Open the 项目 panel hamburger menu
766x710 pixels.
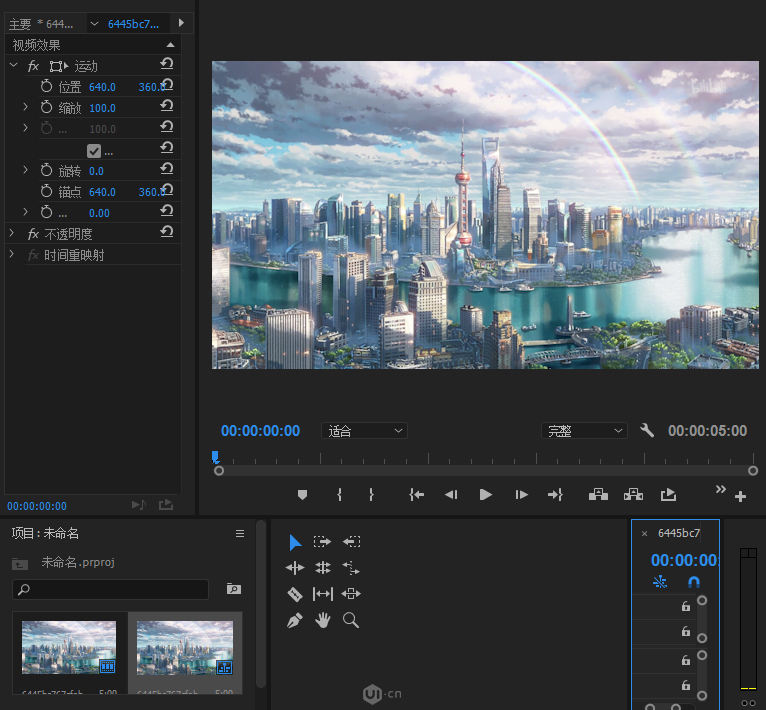pos(240,534)
